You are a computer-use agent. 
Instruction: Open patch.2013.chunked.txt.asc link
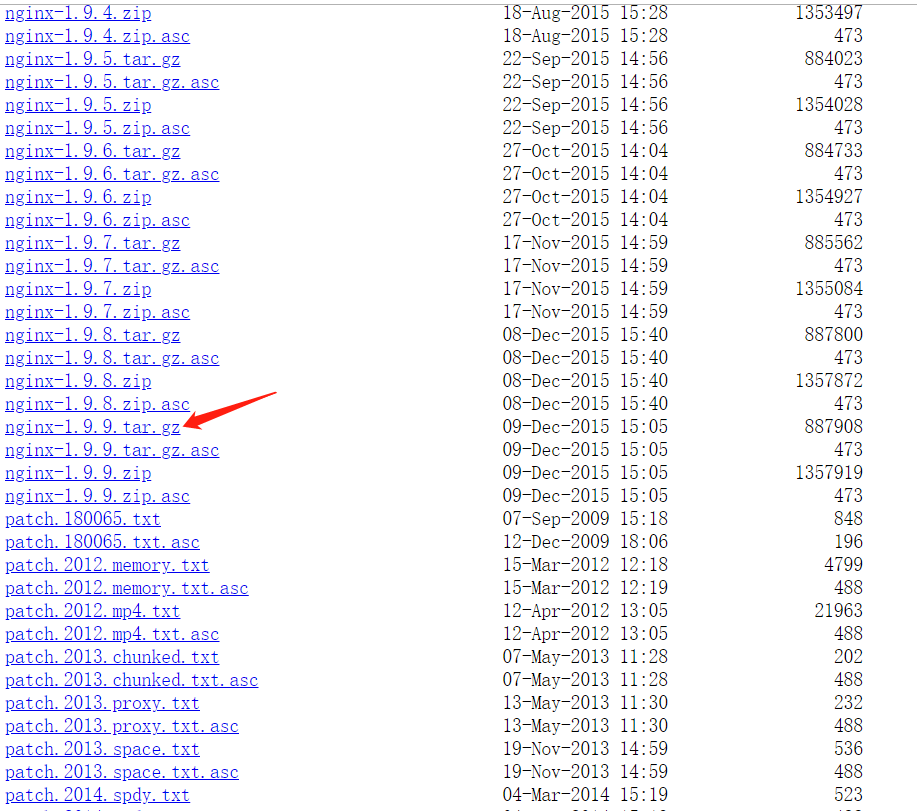click(132, 680)
